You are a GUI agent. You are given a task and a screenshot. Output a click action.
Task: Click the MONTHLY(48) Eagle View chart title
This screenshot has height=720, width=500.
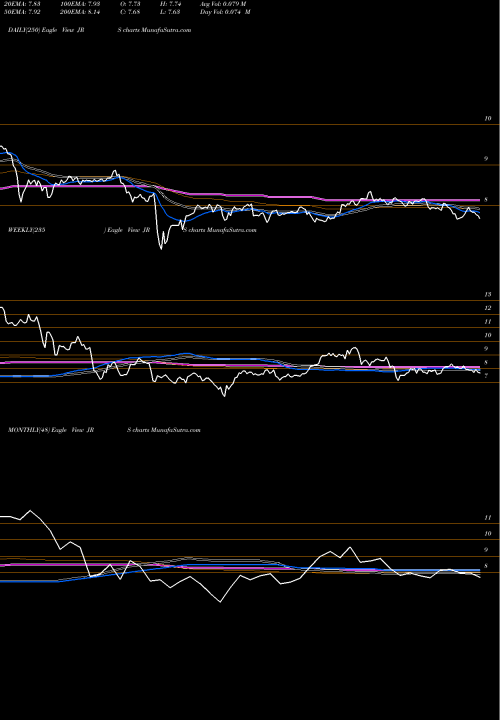[104, 430]
